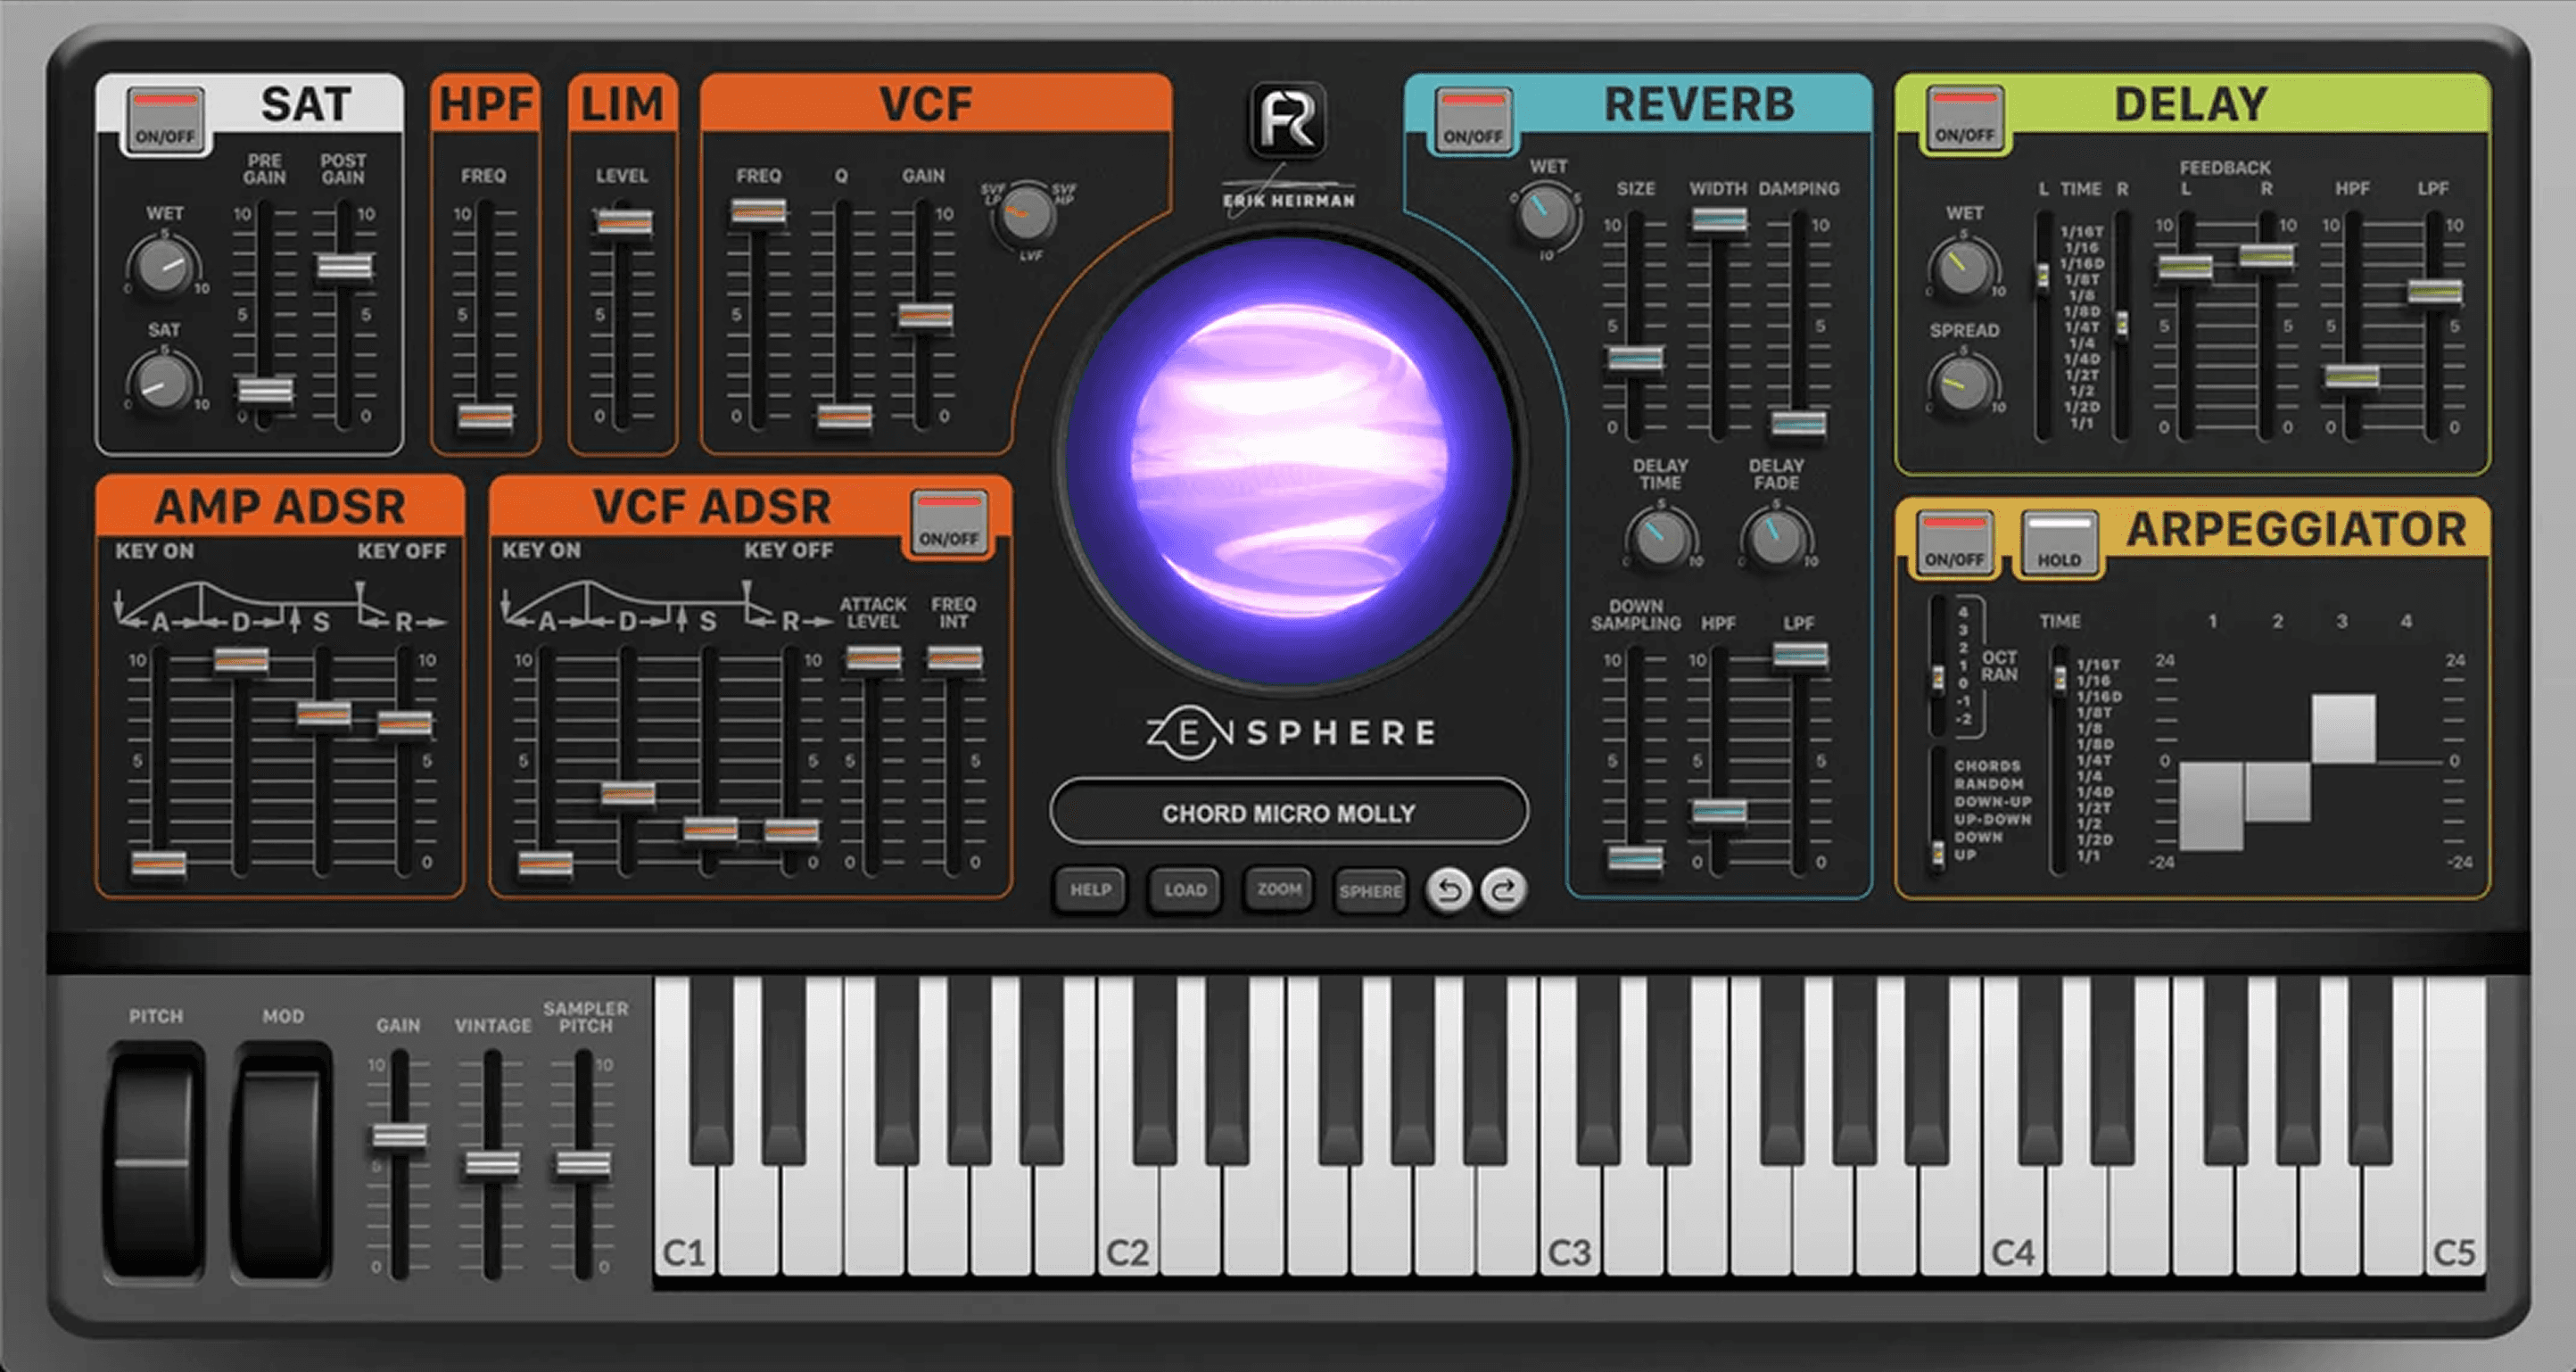Open the CHORD MICRO MOLLY preset selector
This screenshot has width=2576, height=1372.
pyautogui.click(x=1289, y=812)
